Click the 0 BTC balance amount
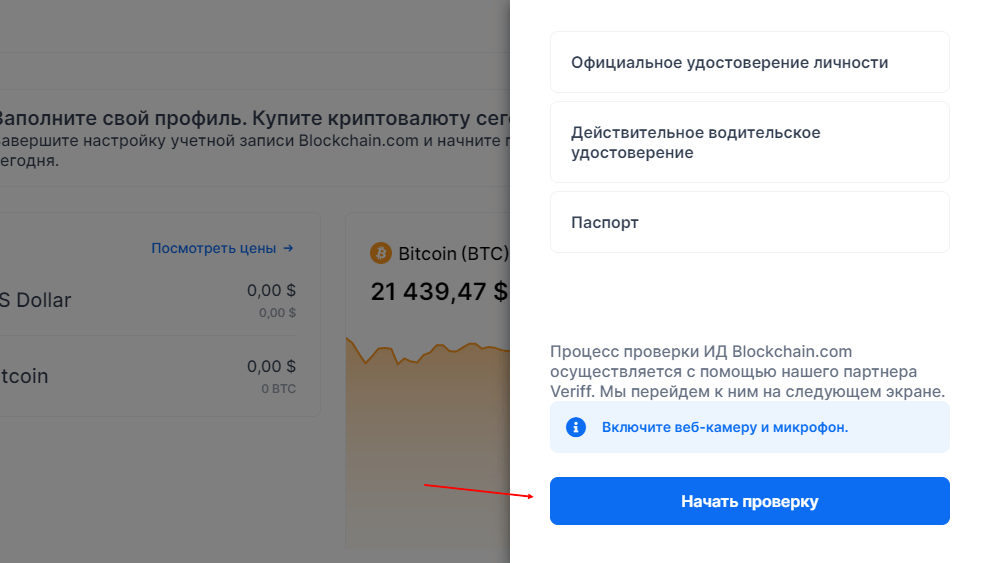Viewport: 981px width, 563px height. [278, 388]
